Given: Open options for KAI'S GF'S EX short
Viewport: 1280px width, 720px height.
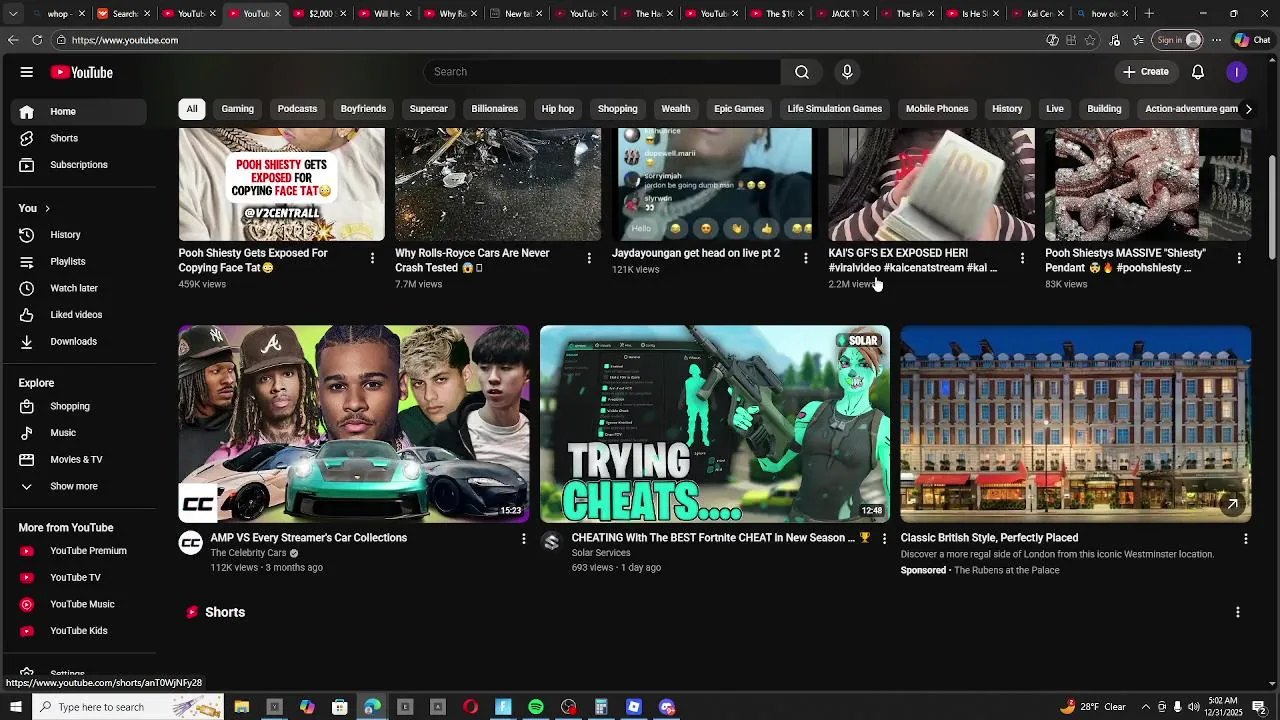Looking at the screenshot, I should click(1022, 258).
